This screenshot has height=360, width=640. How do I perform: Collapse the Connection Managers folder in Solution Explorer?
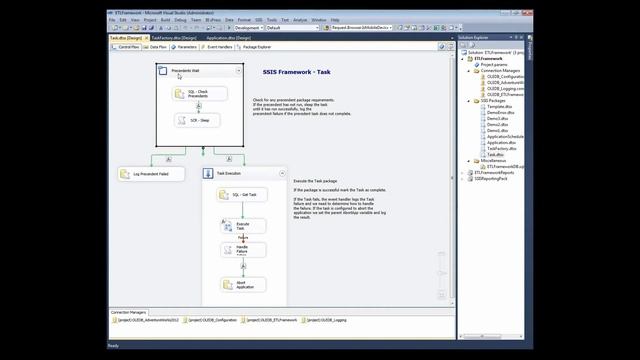[x=469, y=71]
